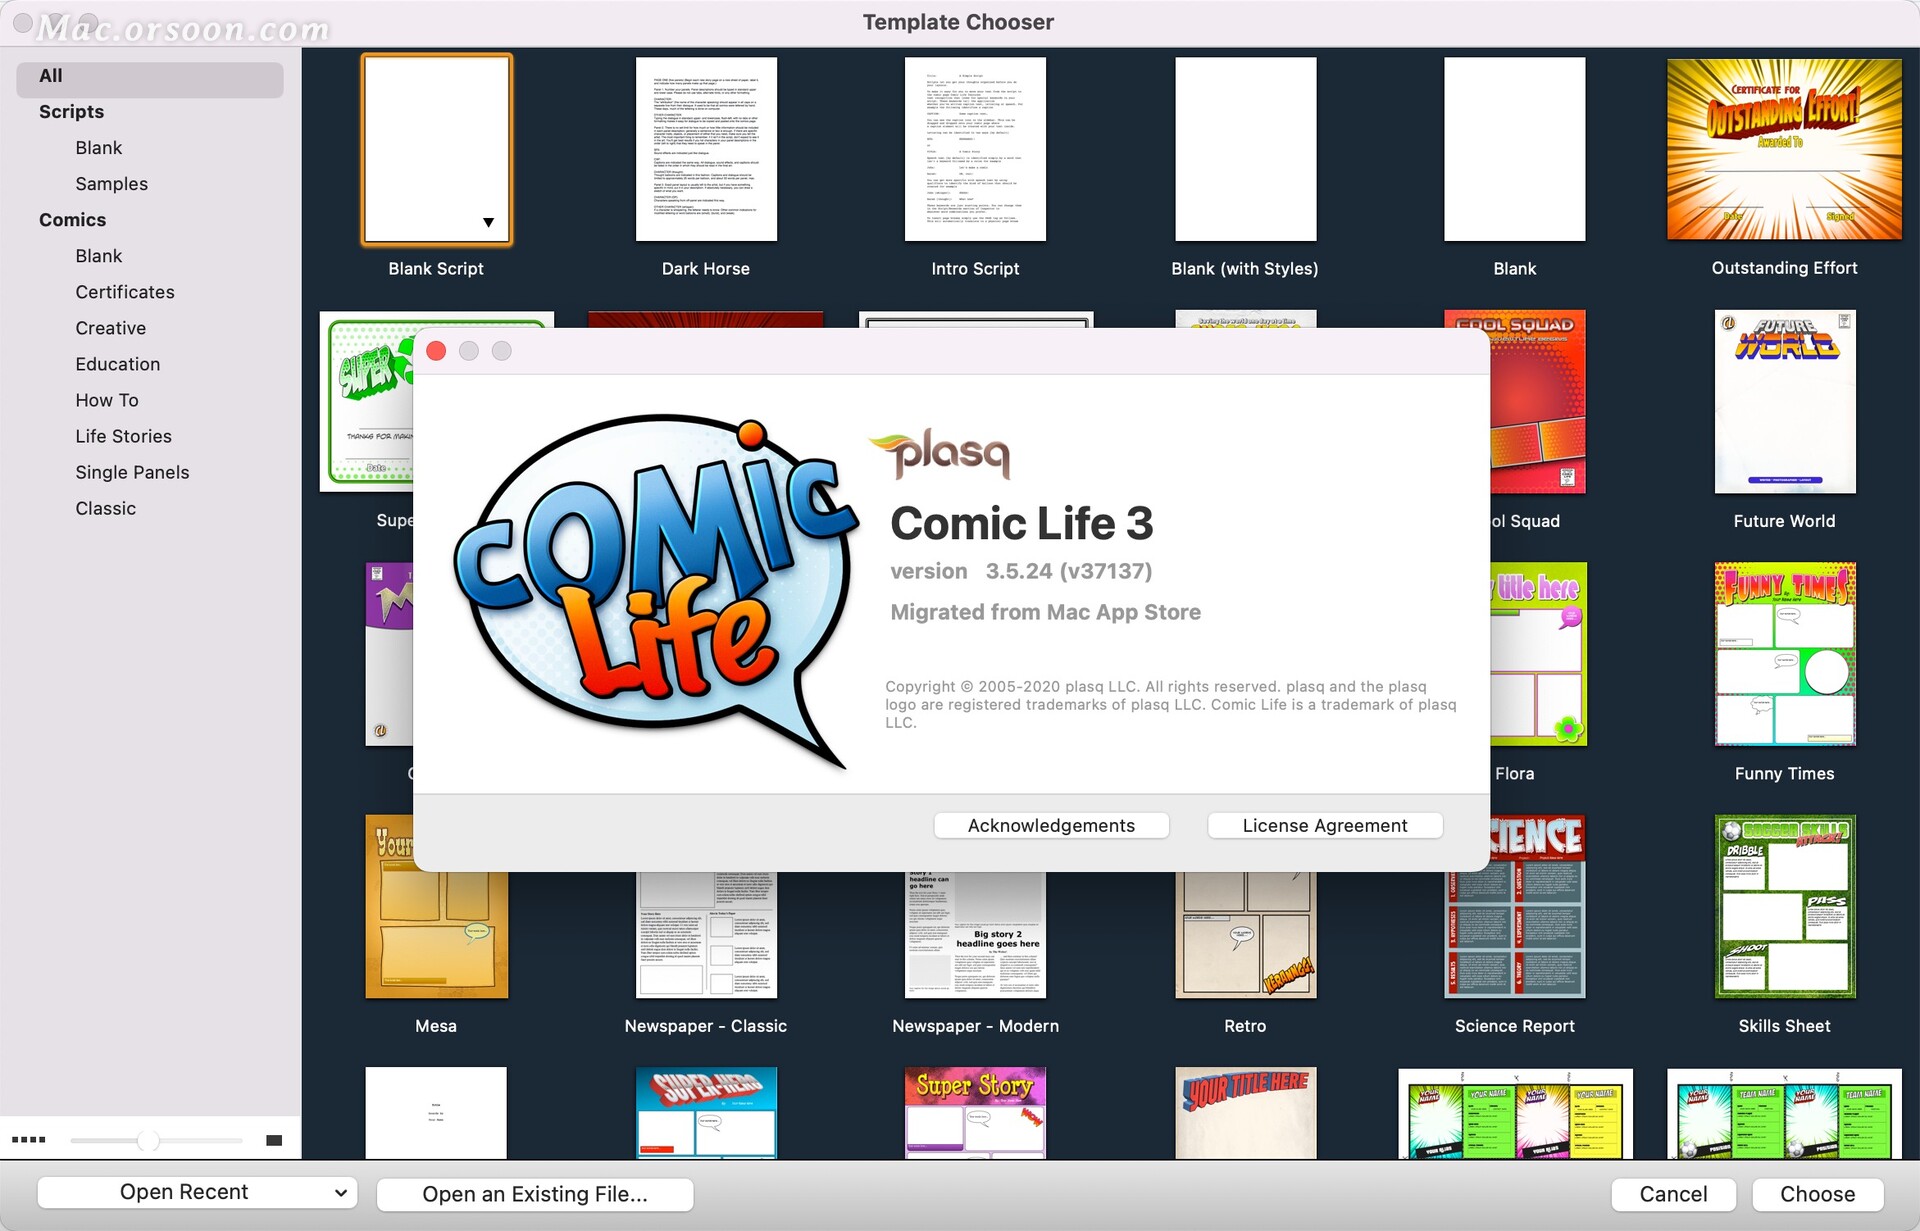Select the blue and green Team Name card template
1920x1231 pixels.
click(x=1784, y=1114)
